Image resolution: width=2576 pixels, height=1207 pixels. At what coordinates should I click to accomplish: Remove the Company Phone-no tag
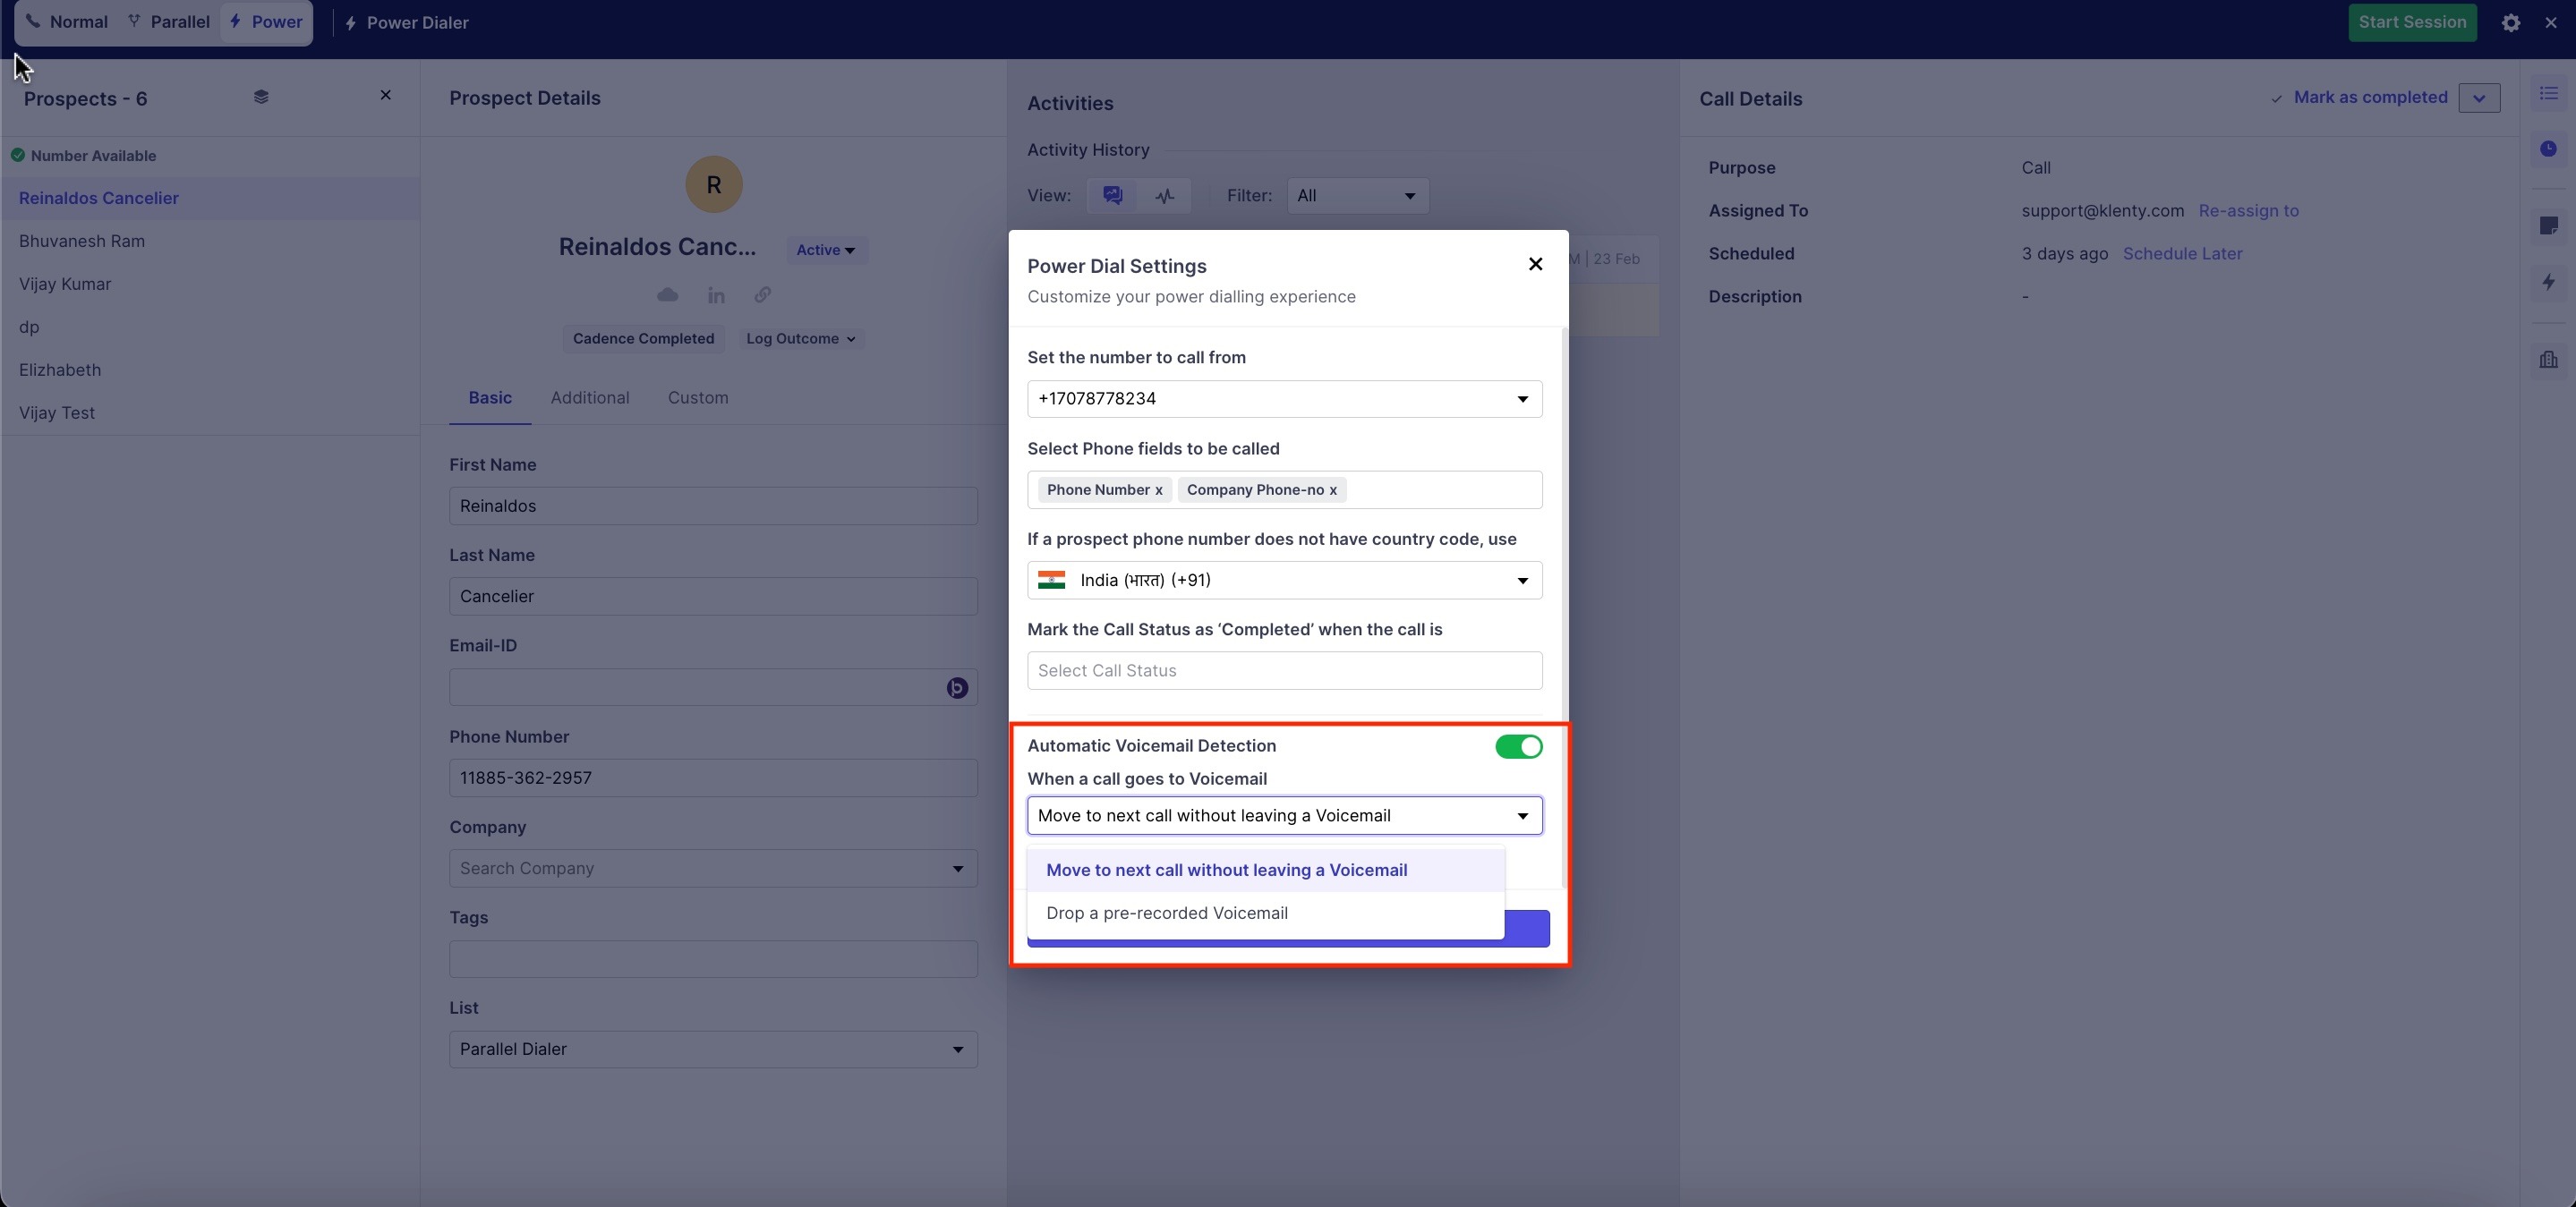(1333, 490)
